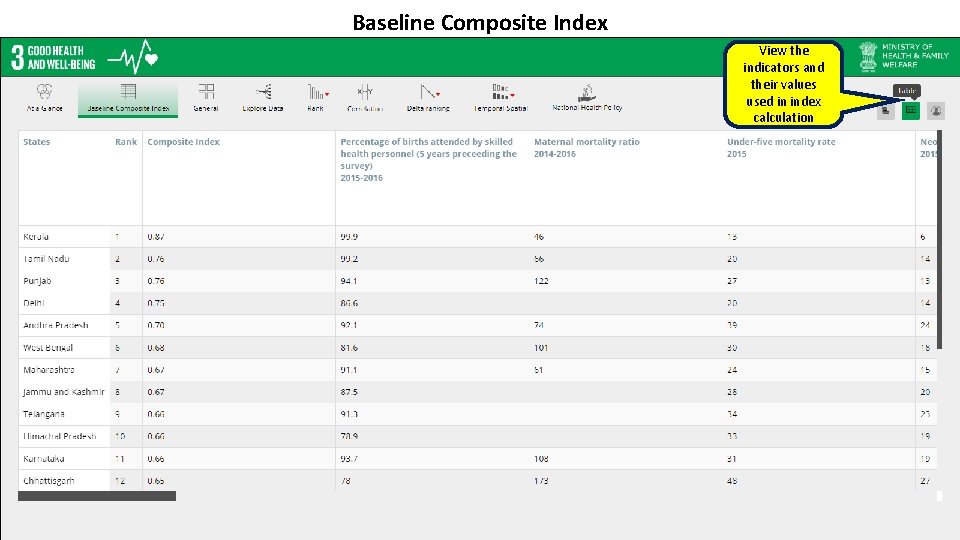Click the vertical scrollbar at table right
This screenshot has height=540, width=960.
(x=940, y=239)
